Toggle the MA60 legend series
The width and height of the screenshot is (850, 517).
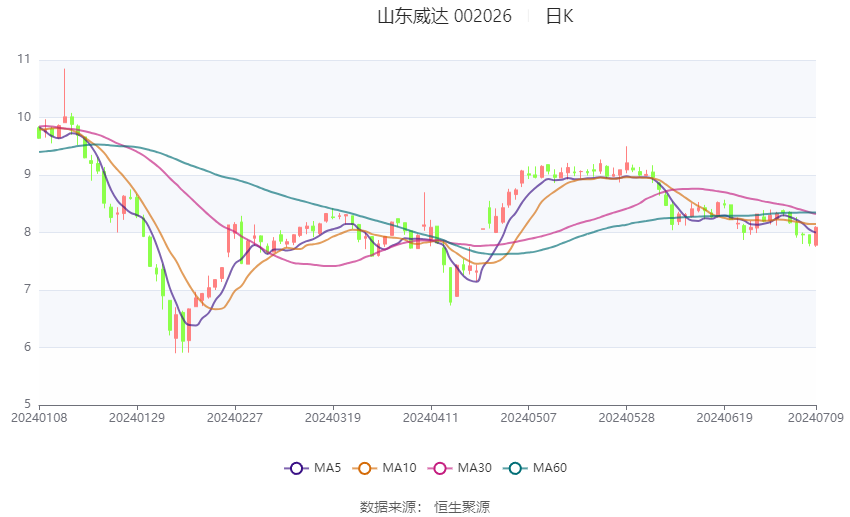tap(535, 468)
